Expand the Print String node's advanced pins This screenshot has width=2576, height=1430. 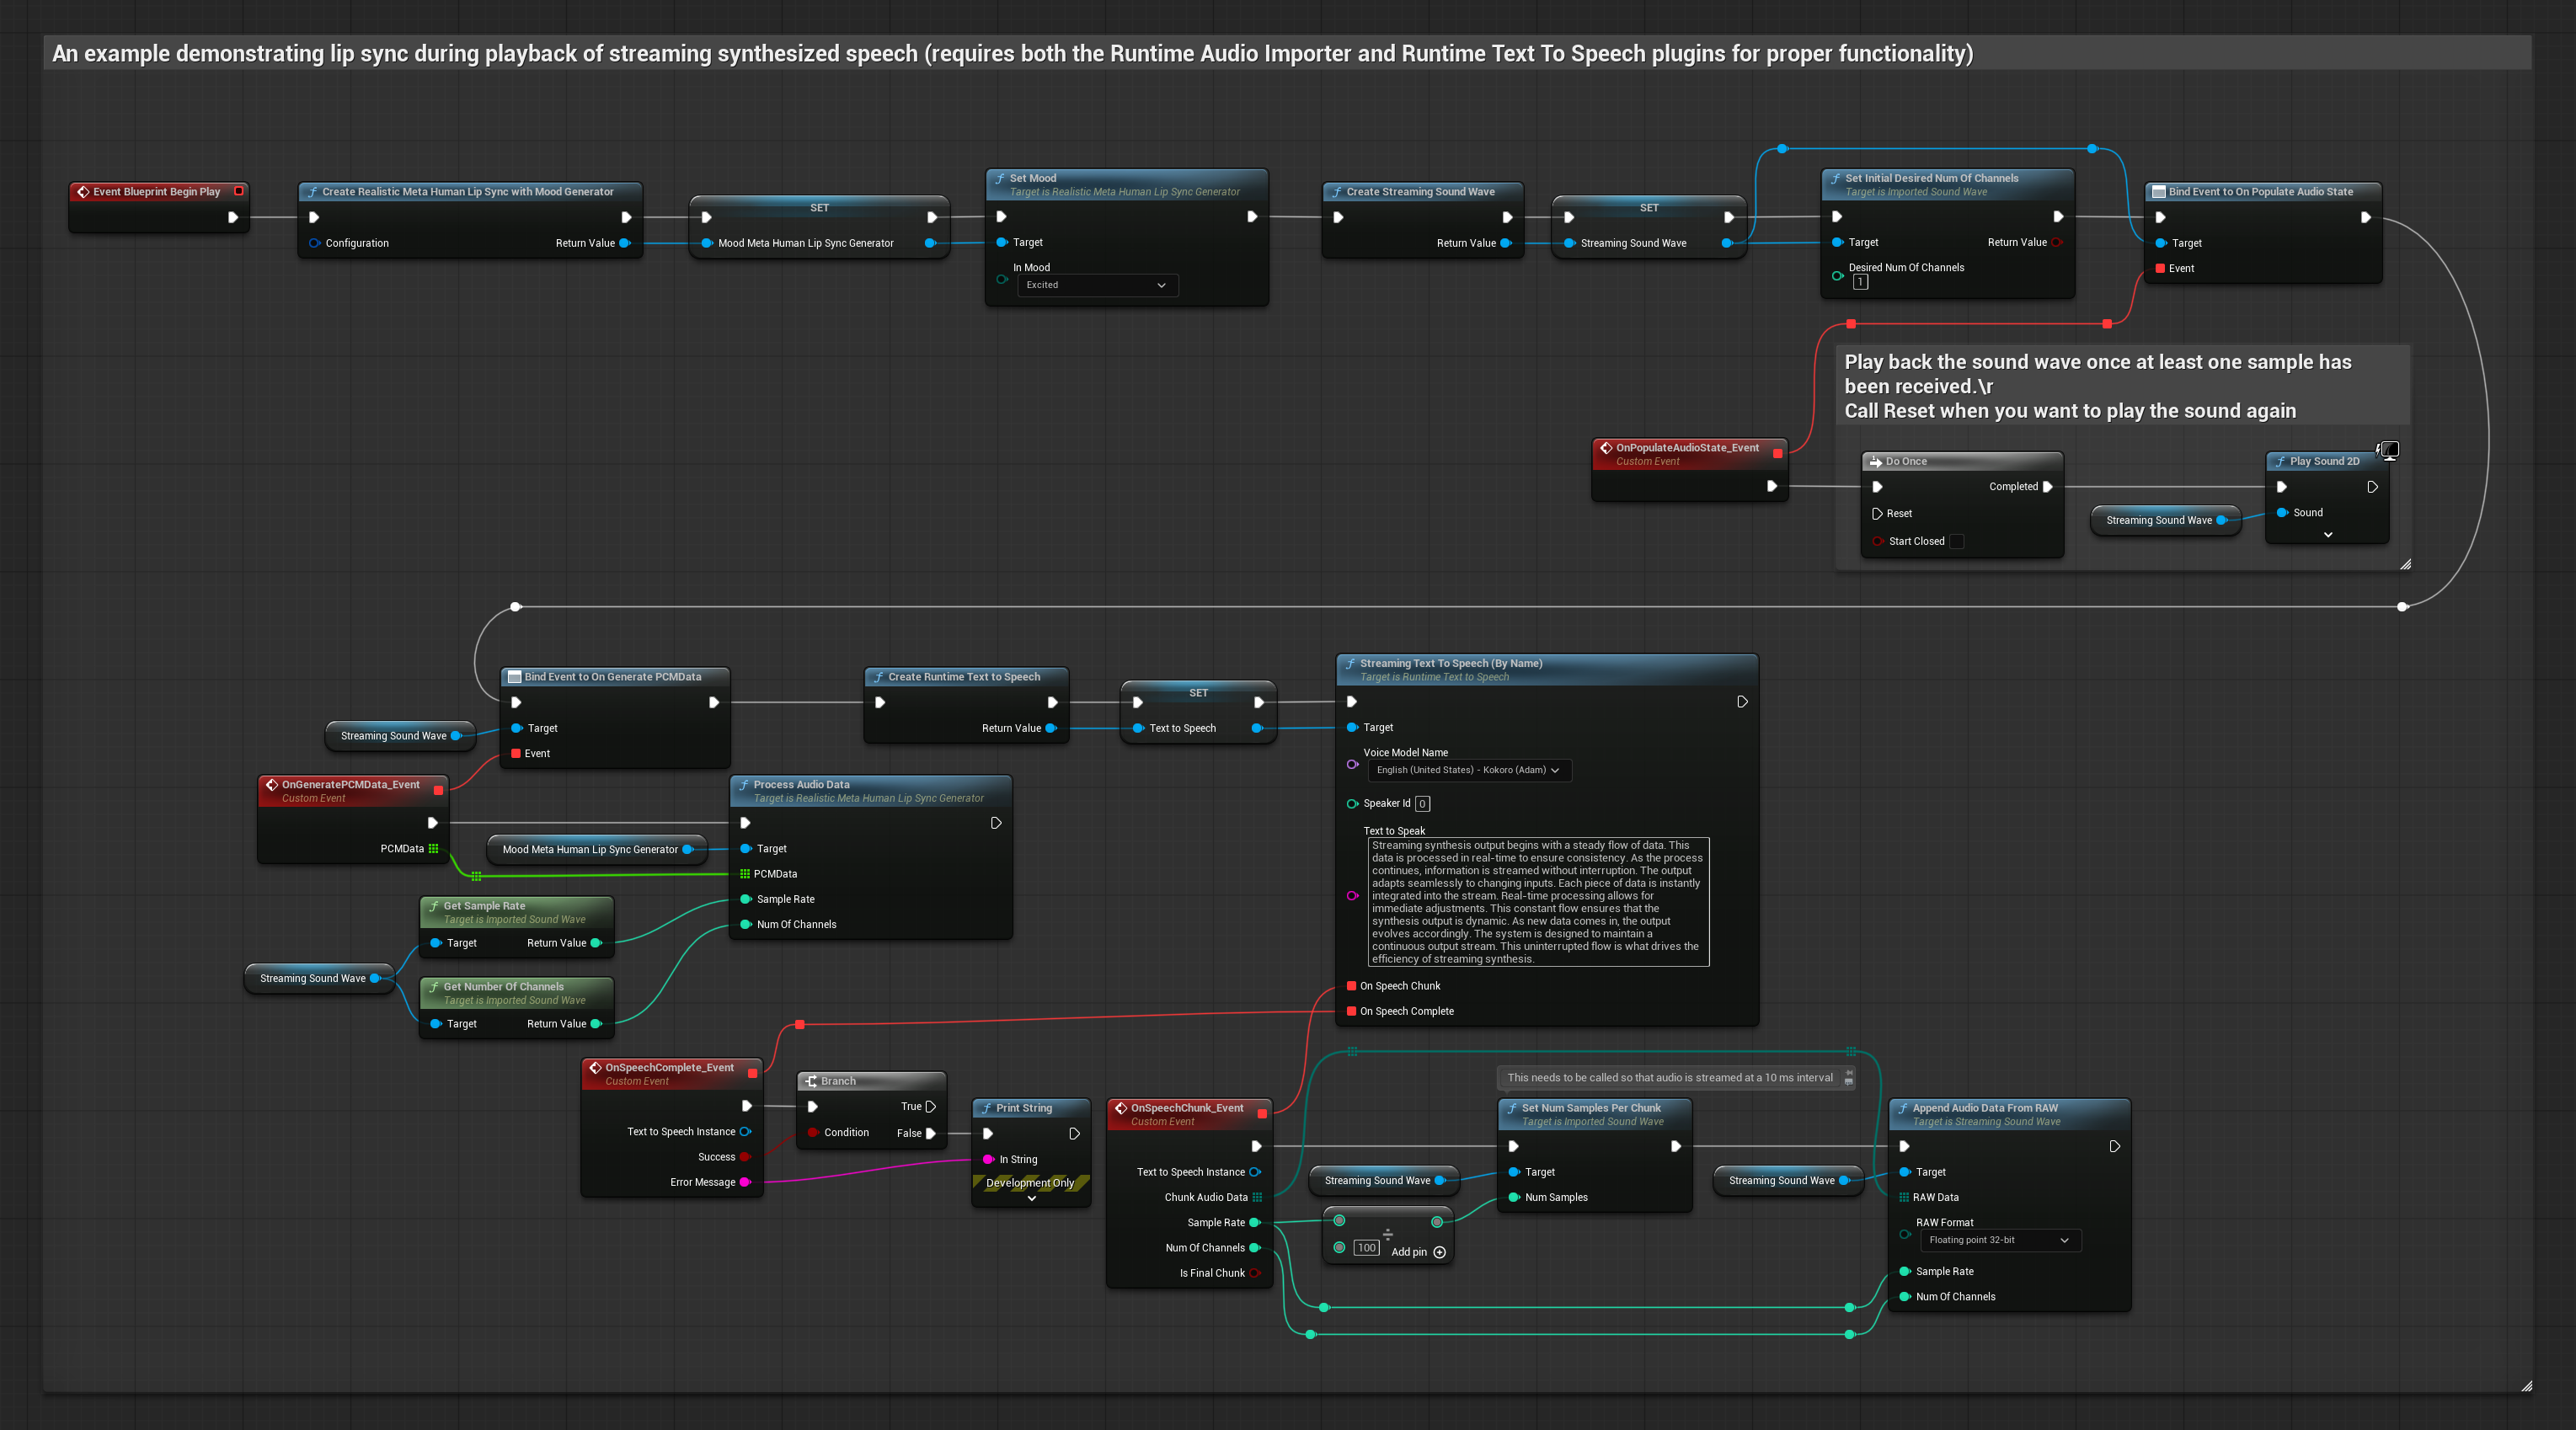[x=1031, y=1199]
